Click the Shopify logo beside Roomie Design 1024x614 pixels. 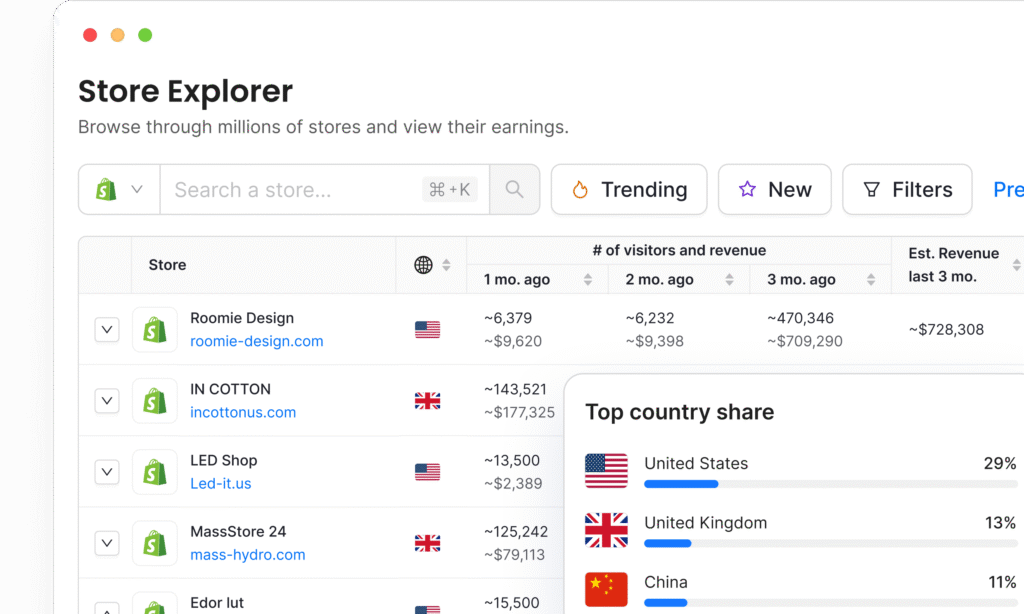[x=155, y=330]
